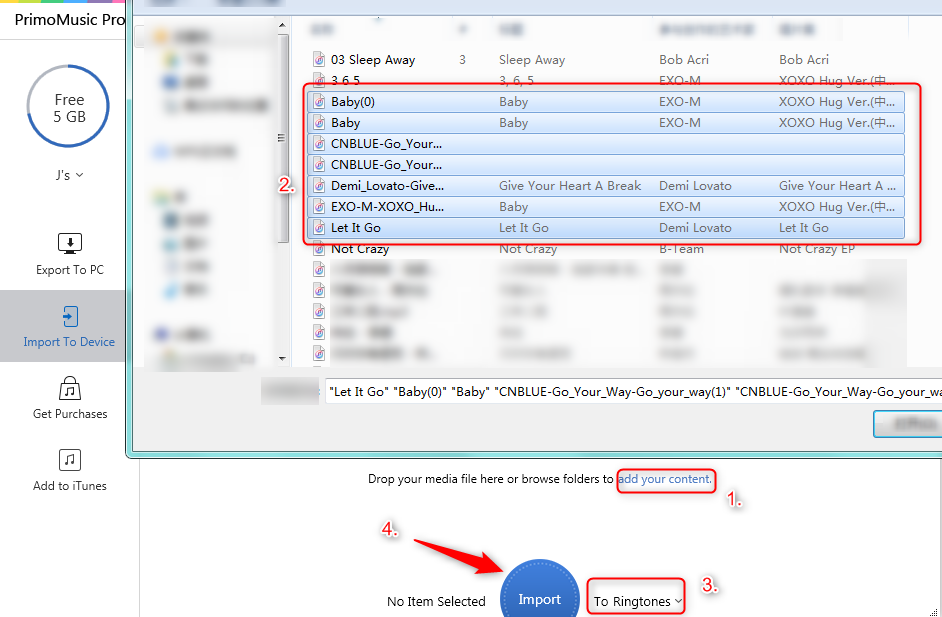Open the Get Purchases section
This screenshot has width=942, height=617.
[x=70, y=398]
